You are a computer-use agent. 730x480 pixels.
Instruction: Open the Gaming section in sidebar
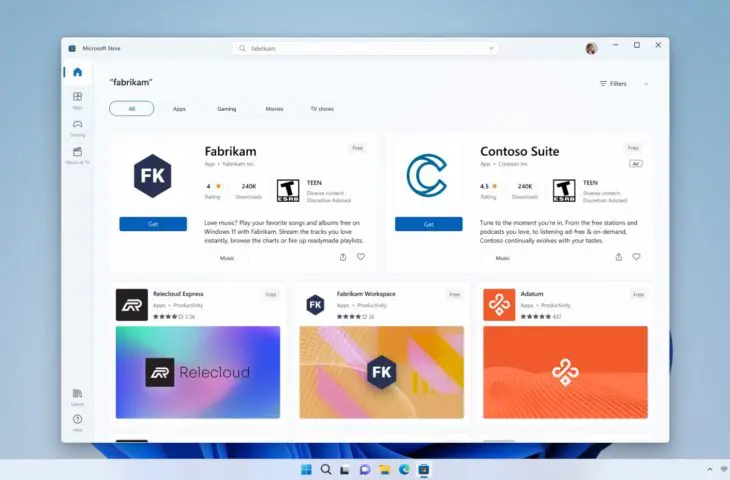pos(77,128)
